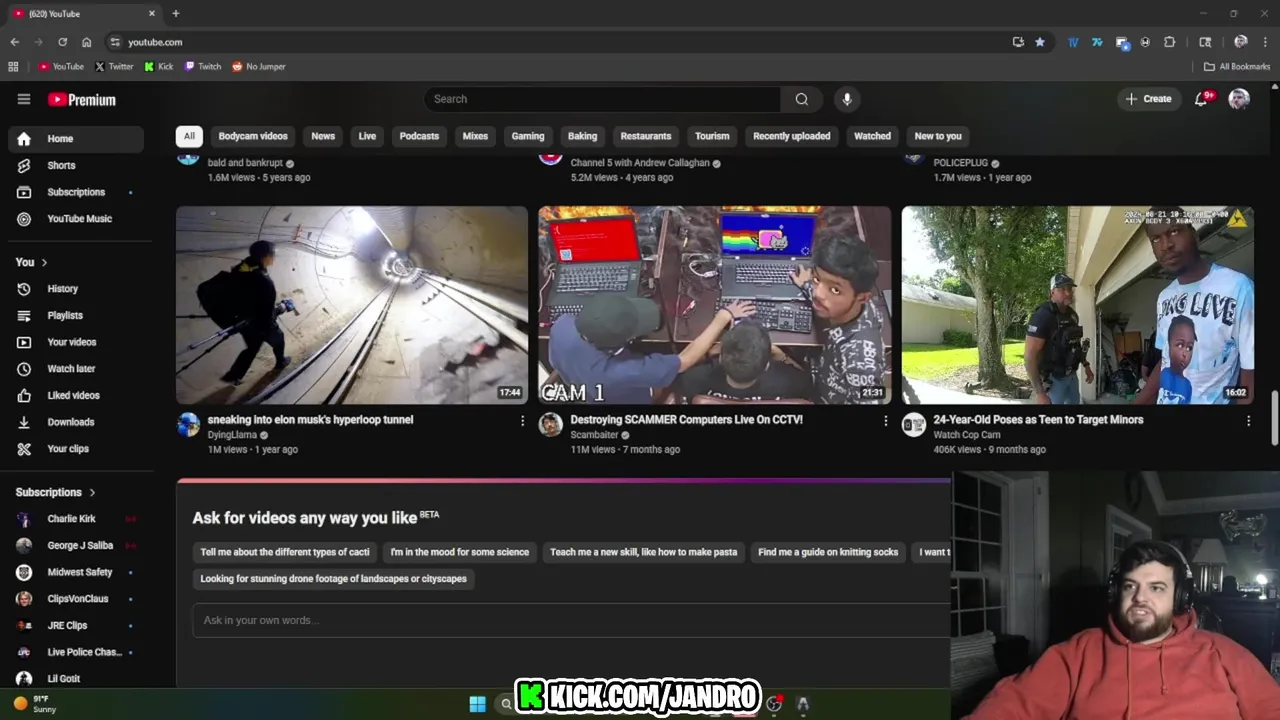Click the YouTube Premium logo
This screenshot has width=1280, height=720.
click(x=82, y=100)
